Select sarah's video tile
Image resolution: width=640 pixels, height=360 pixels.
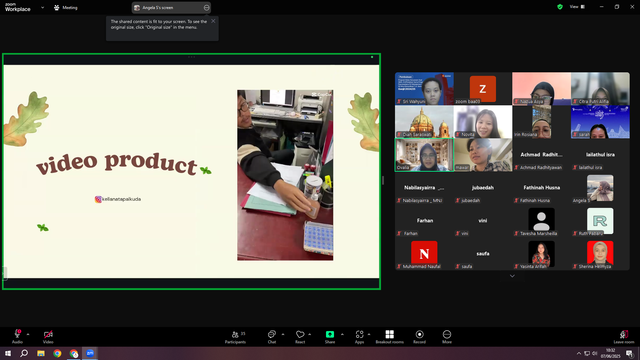[600, 122]
